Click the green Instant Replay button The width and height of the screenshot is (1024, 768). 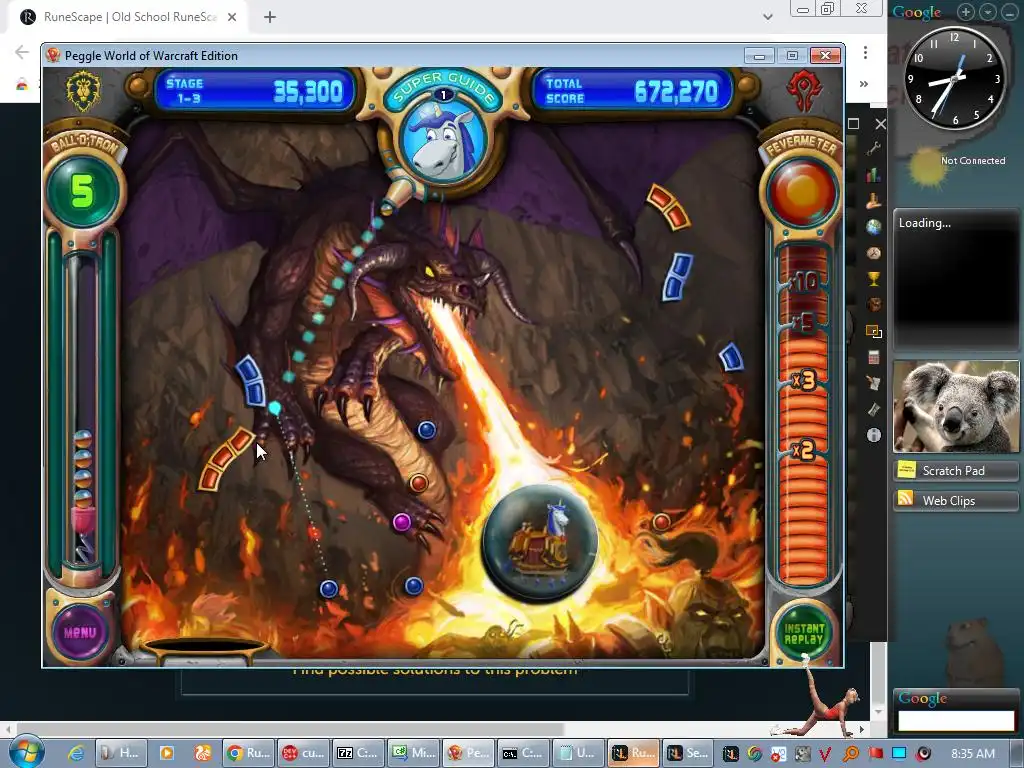tap(804, 633)
